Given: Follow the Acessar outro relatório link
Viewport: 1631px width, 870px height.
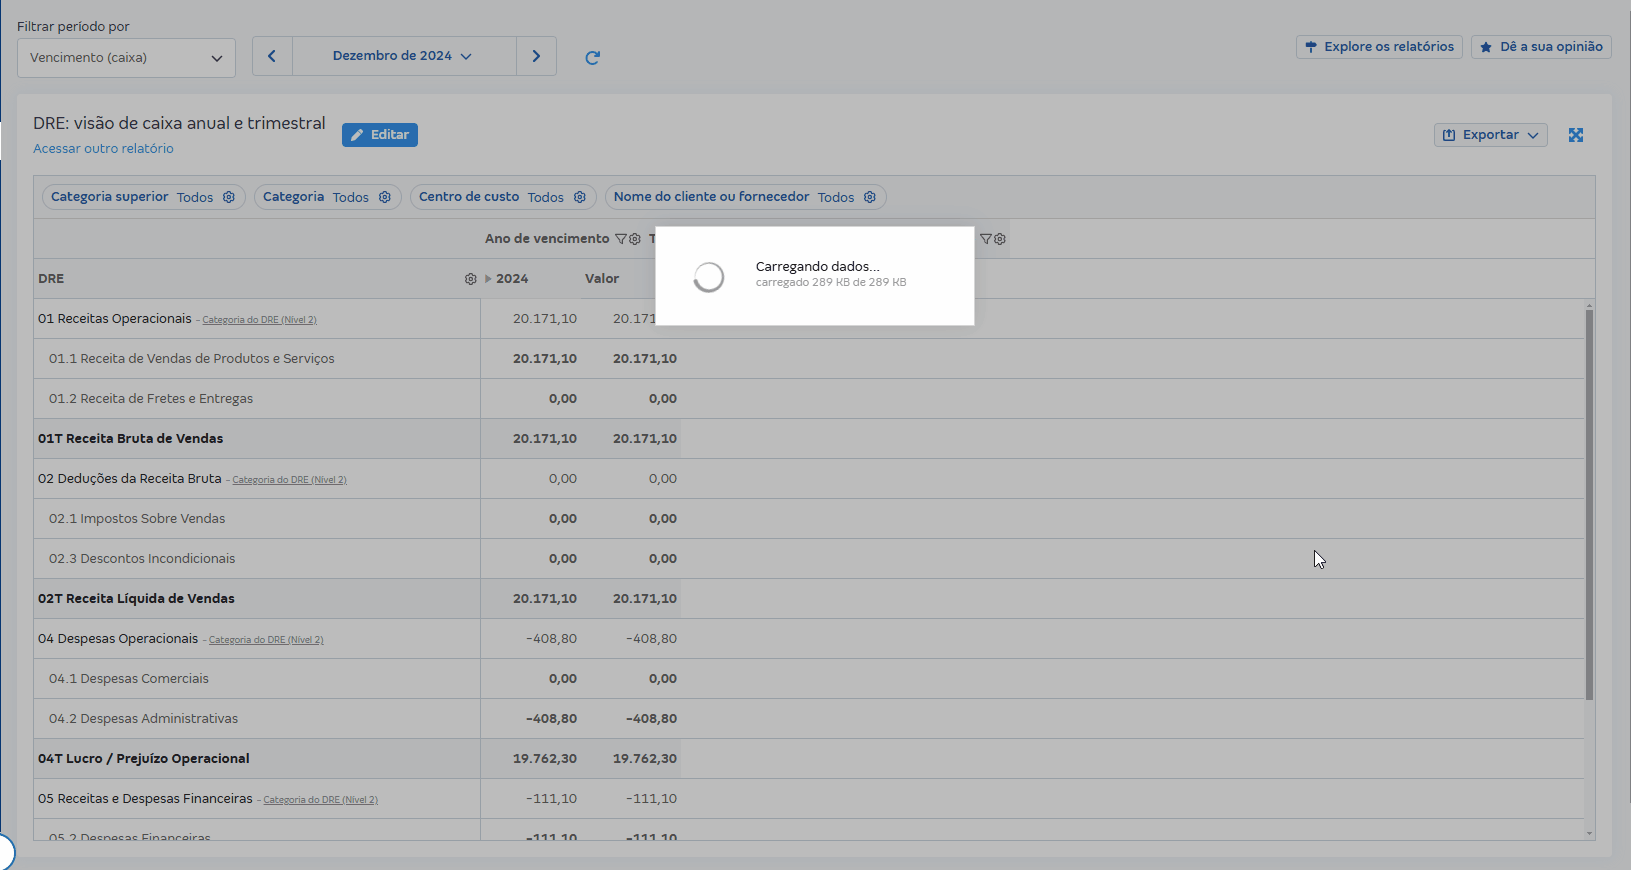Looking at the screenshot, I should (103, 149).
